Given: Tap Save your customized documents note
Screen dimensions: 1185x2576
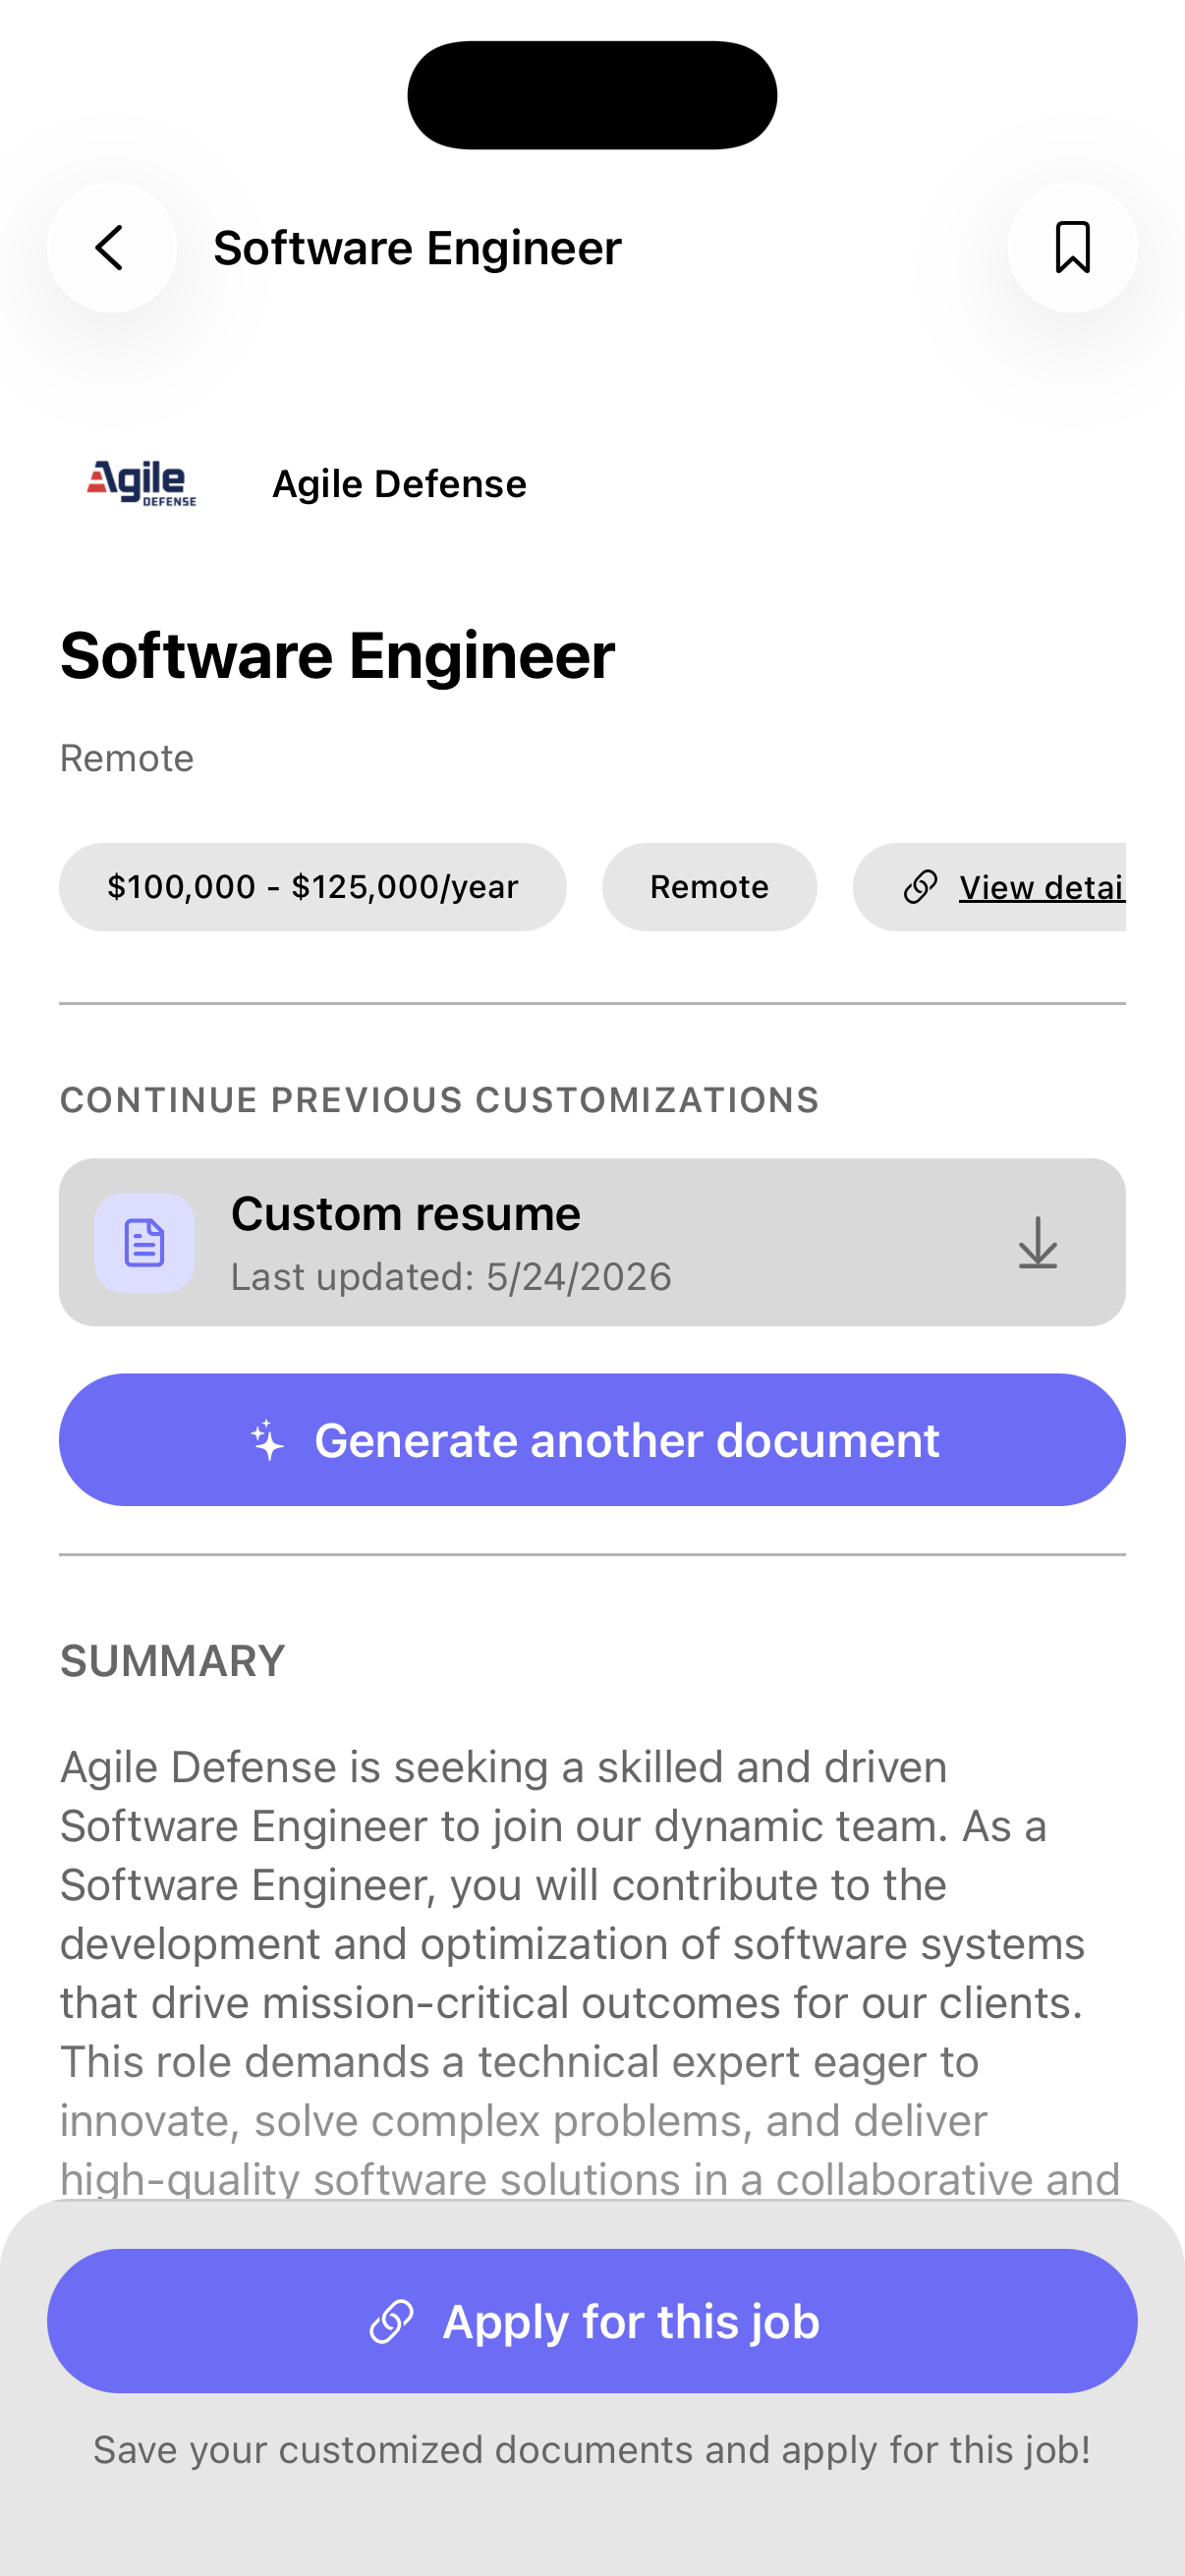Looking at the screenshot, I should pyautogui.click(x=592, y=2450).
